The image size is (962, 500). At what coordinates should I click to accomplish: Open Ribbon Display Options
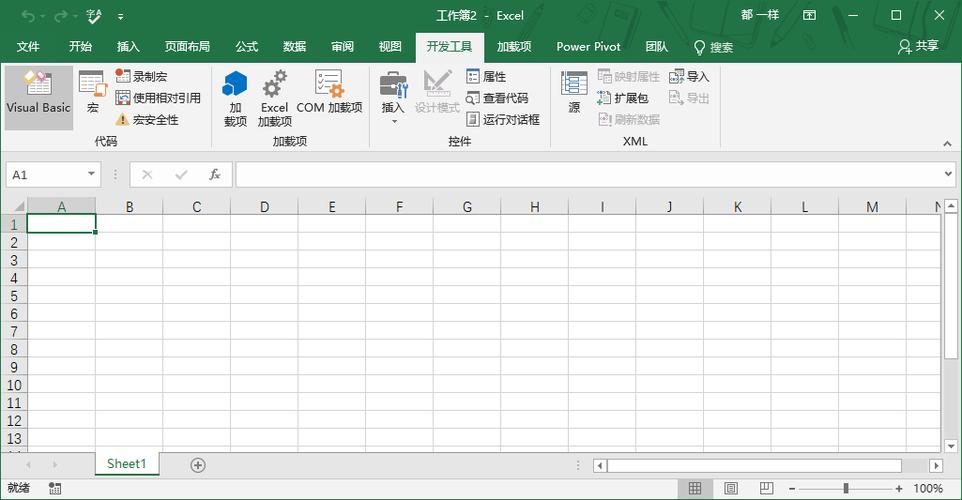click(810, 15)
